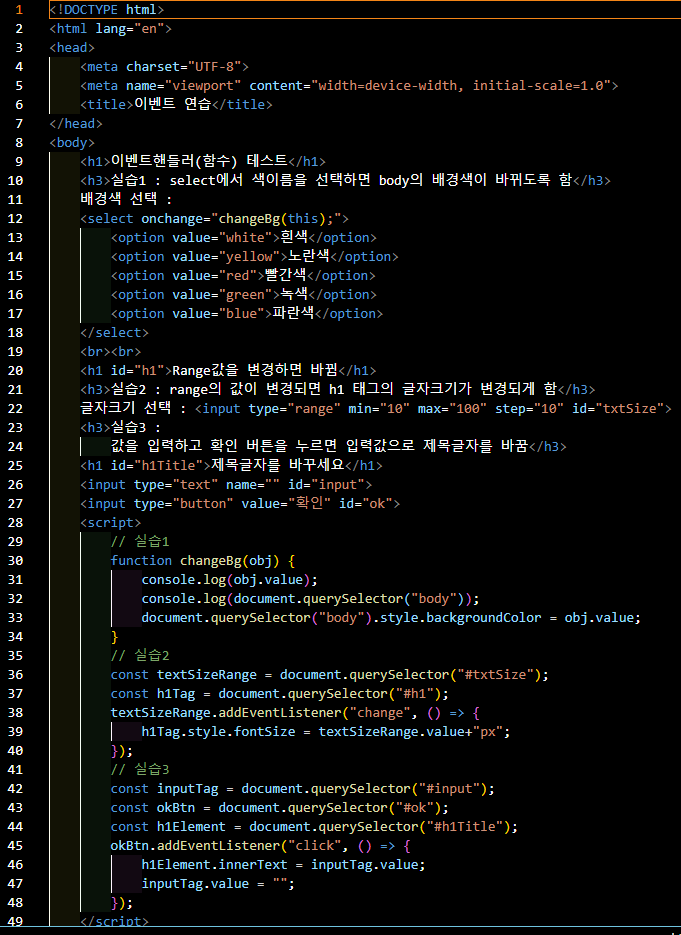This screenshot has width=681, height=935.
Task: Click heading text 이벤트핸들러(함수) 테스트
Action: tap(199, 161)
